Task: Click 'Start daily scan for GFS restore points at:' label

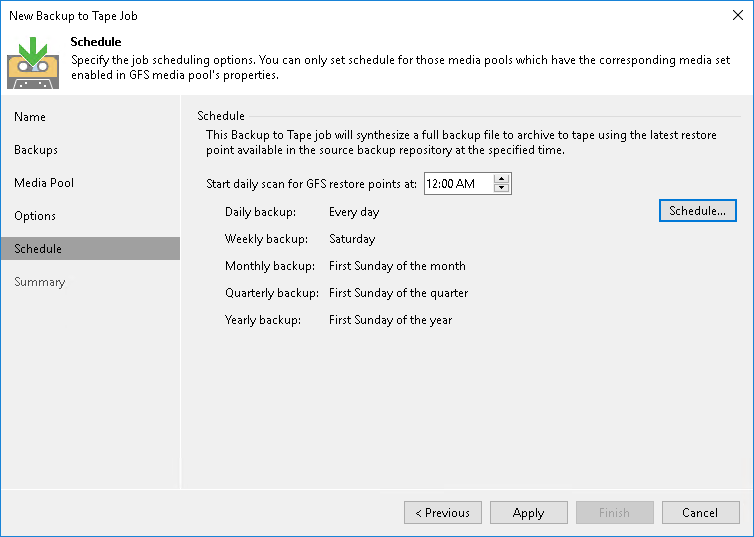Action: pos(312,184)
